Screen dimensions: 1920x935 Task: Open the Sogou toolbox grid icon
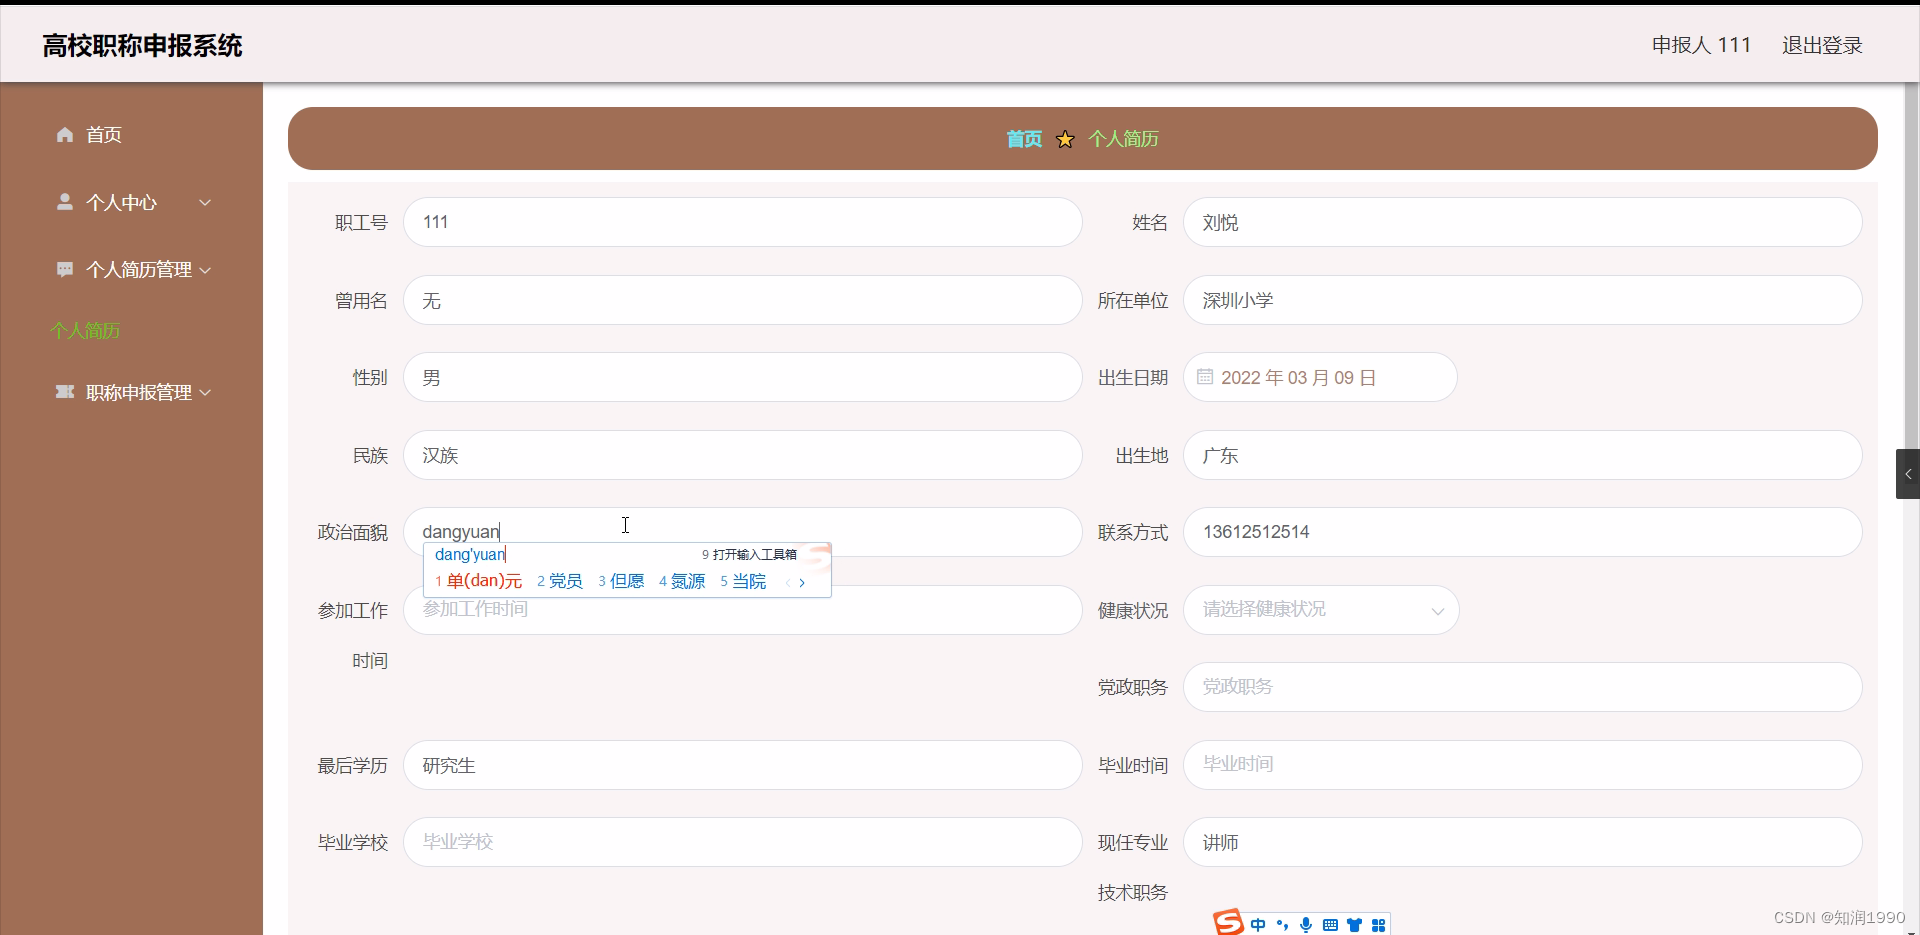click(x=1380, y=924)
